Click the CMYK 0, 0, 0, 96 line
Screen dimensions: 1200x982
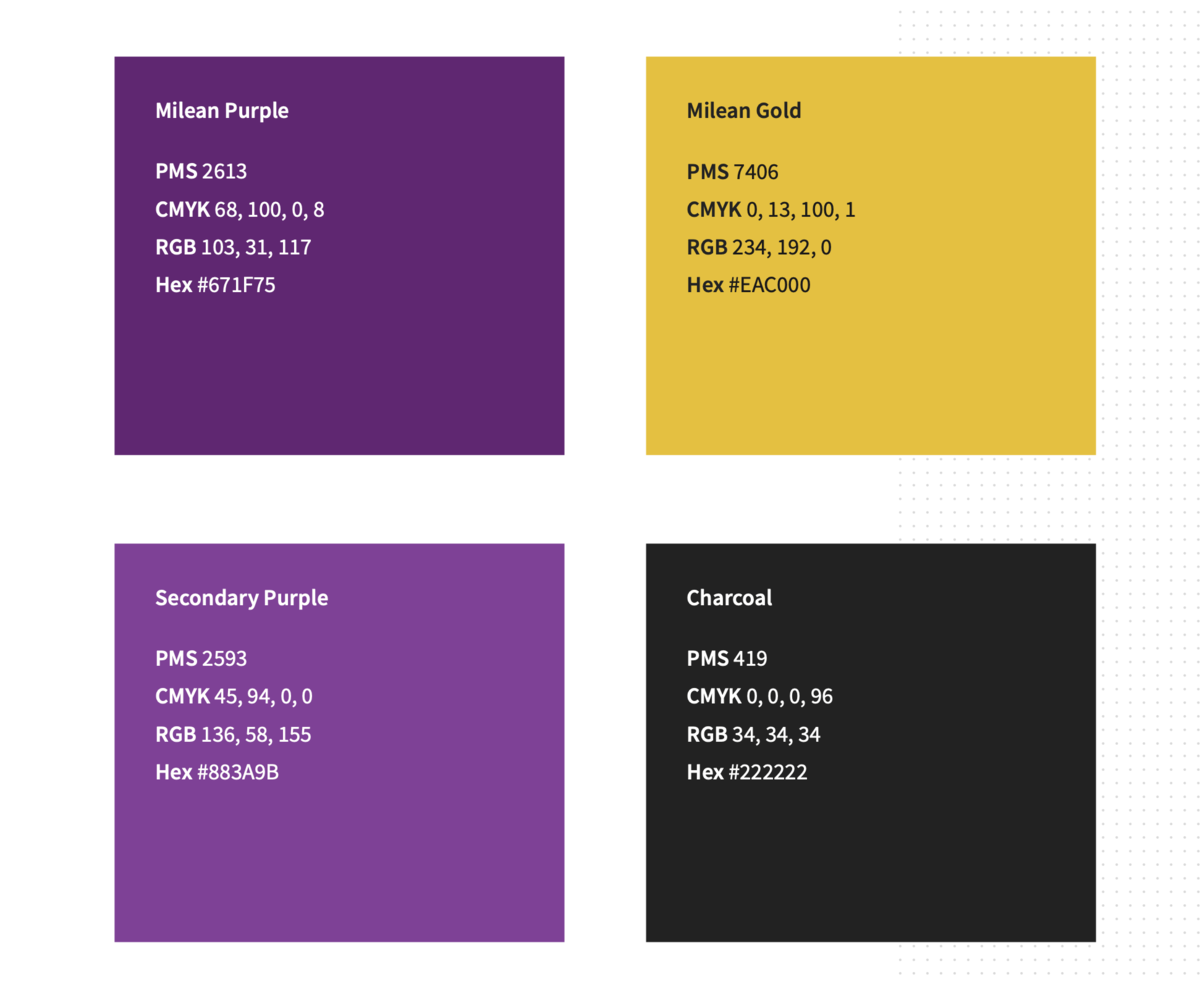(760, 696)
